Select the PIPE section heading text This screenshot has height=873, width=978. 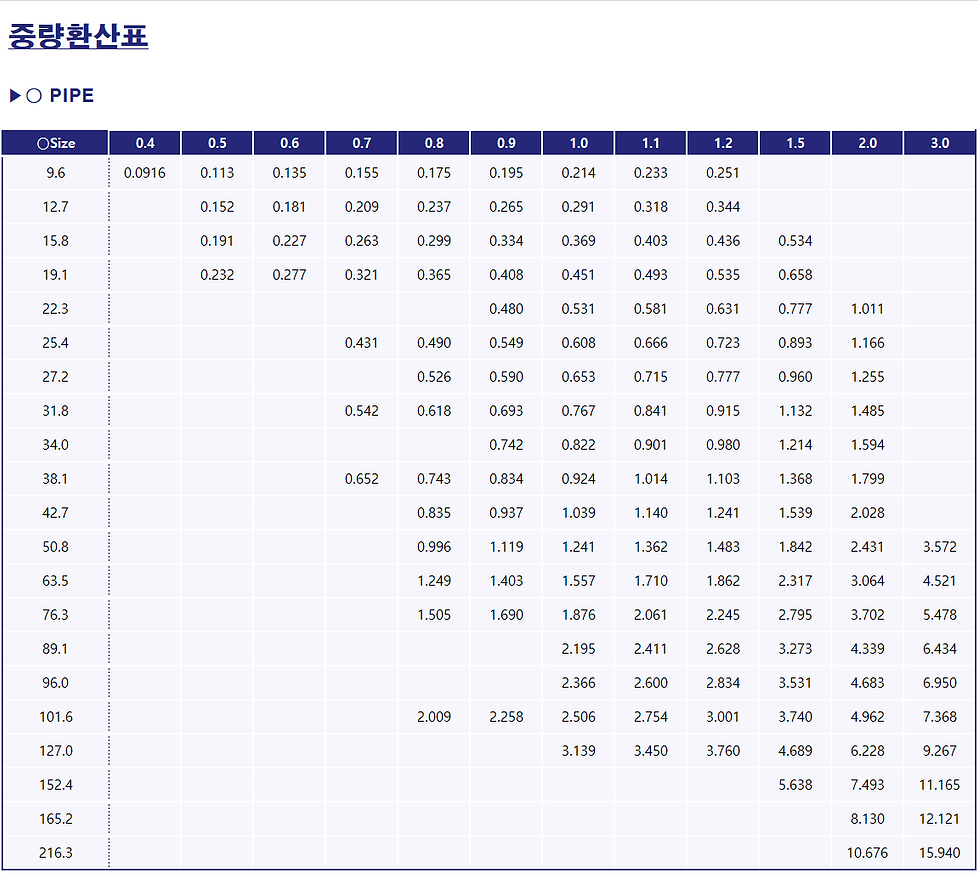(72, 95)
